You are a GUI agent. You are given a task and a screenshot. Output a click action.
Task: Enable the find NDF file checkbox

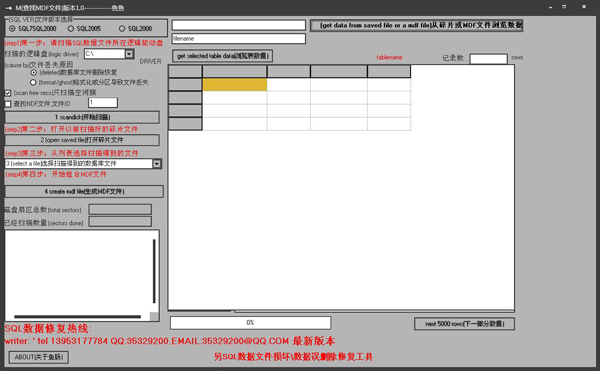tap(8, 104)
